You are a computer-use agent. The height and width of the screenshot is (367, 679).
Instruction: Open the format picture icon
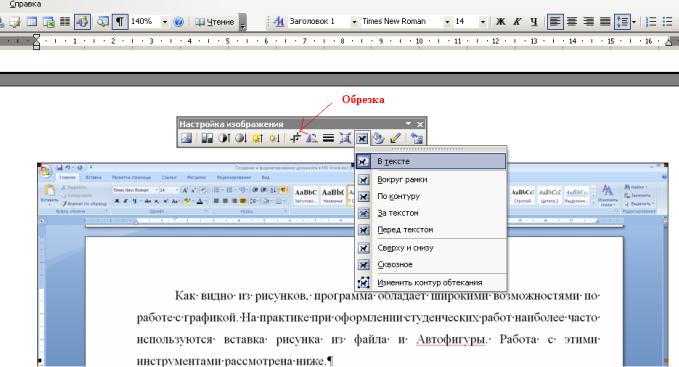tap(378, 138)
